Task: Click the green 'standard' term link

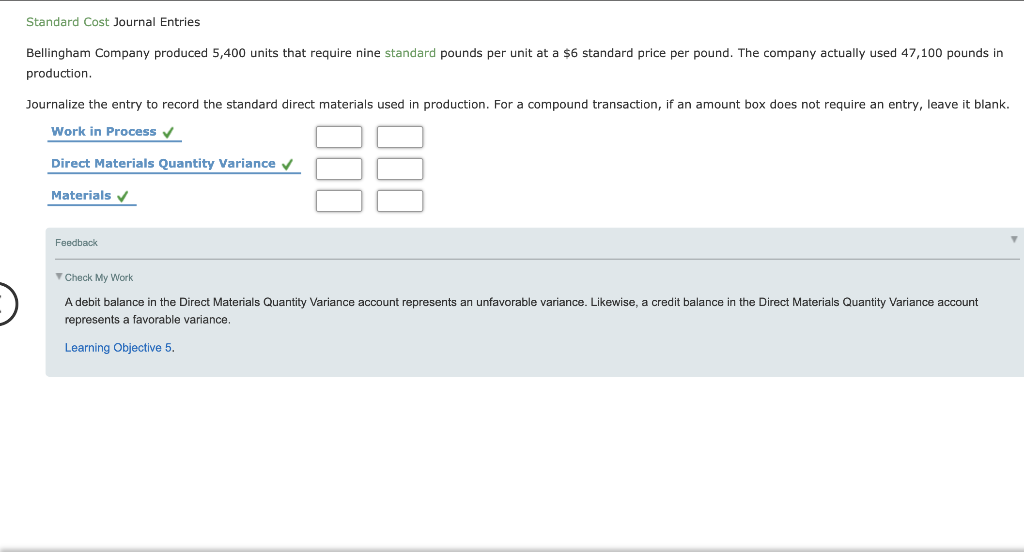Action: (410, 53)
